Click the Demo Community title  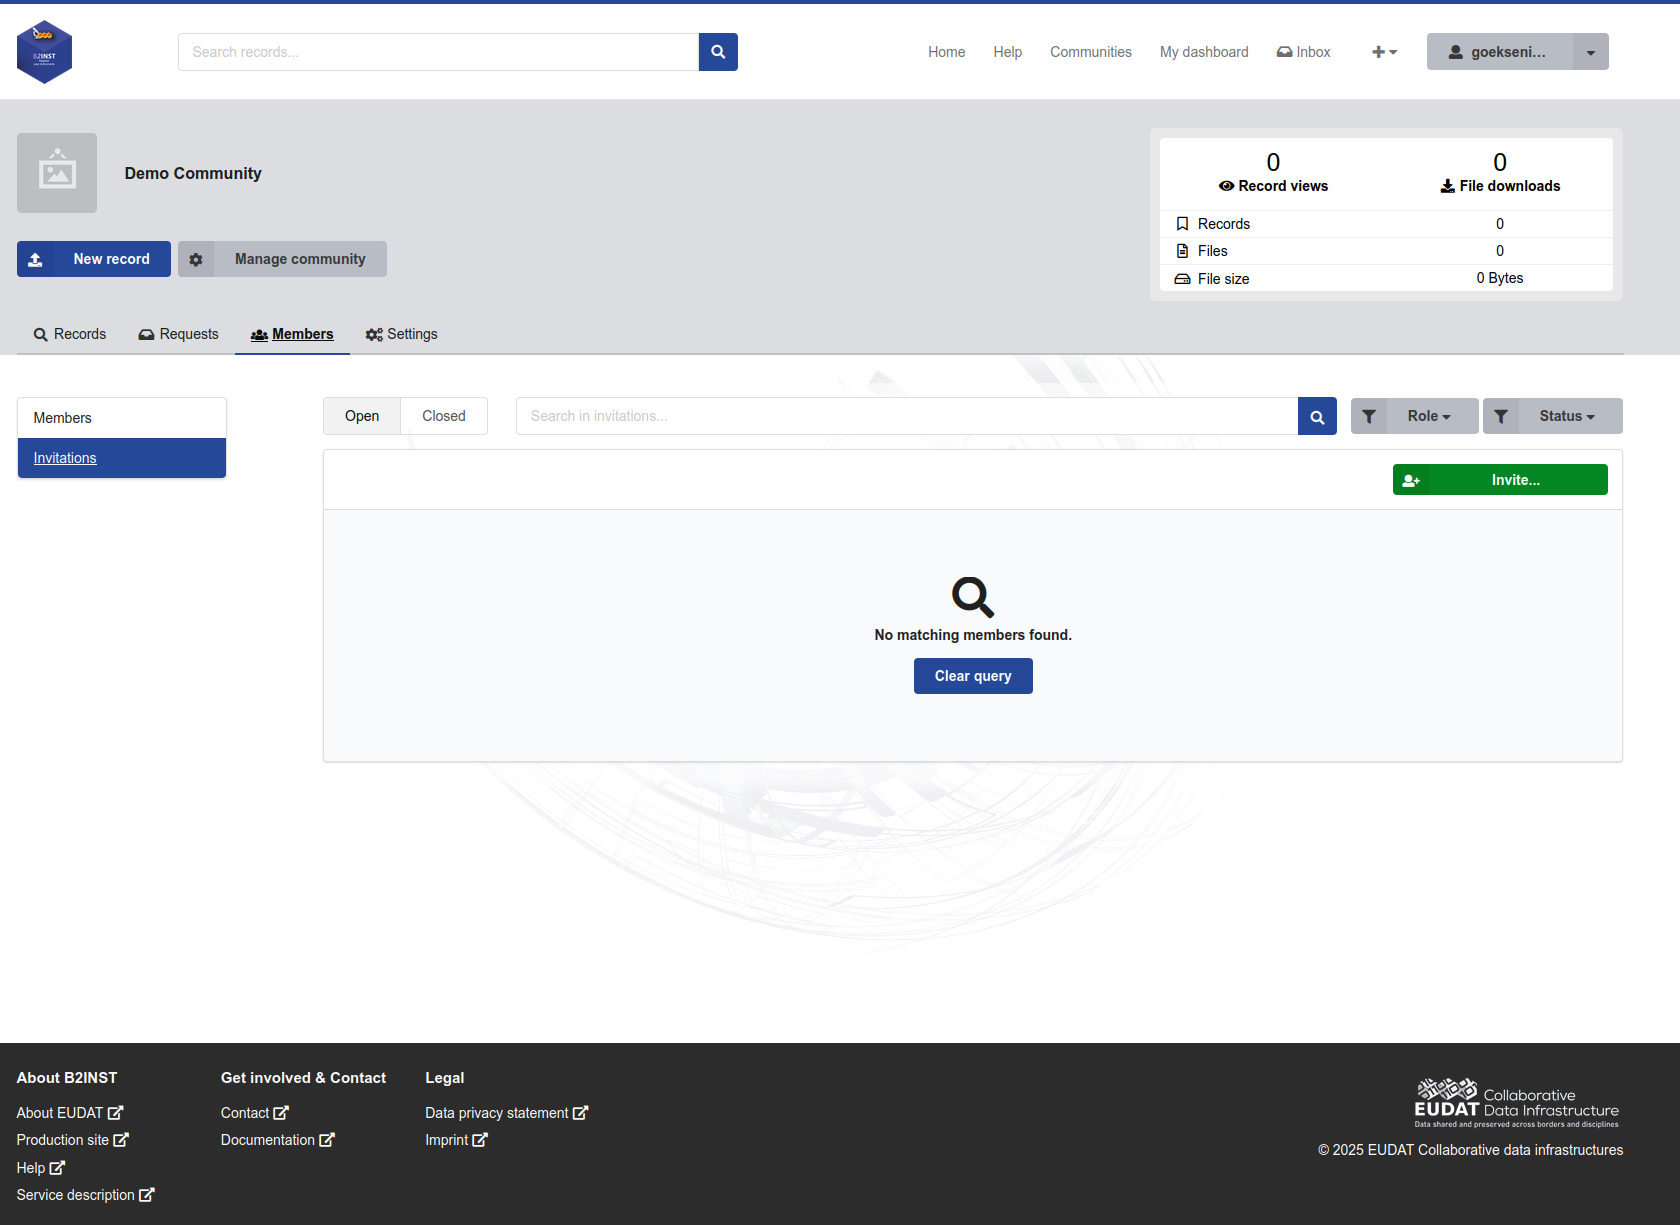point(193,173)
